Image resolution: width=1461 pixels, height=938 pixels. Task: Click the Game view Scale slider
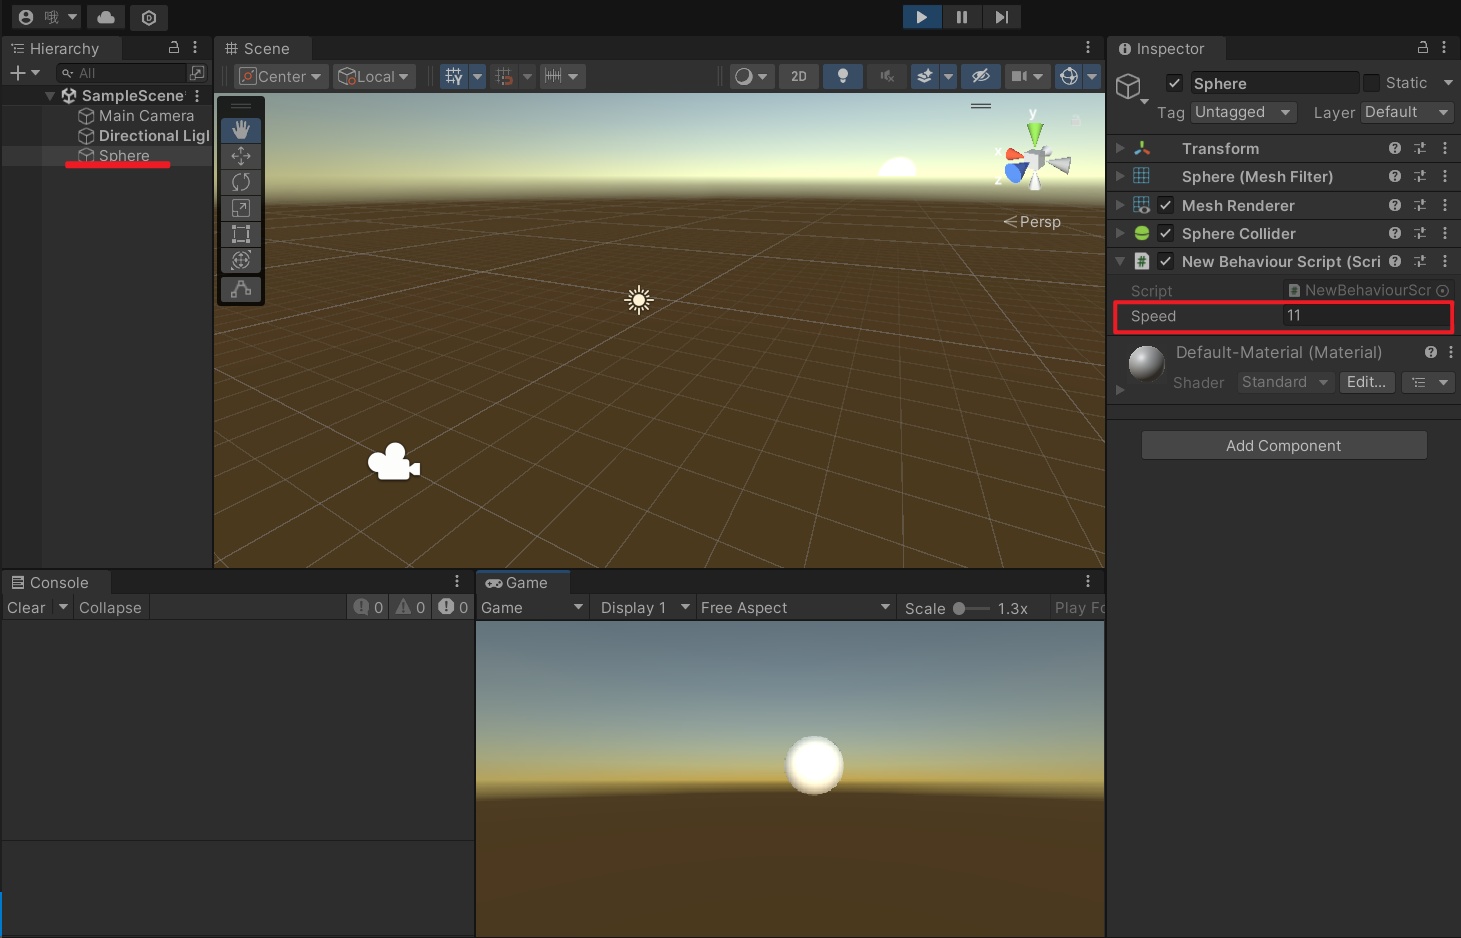pos(970,608)
